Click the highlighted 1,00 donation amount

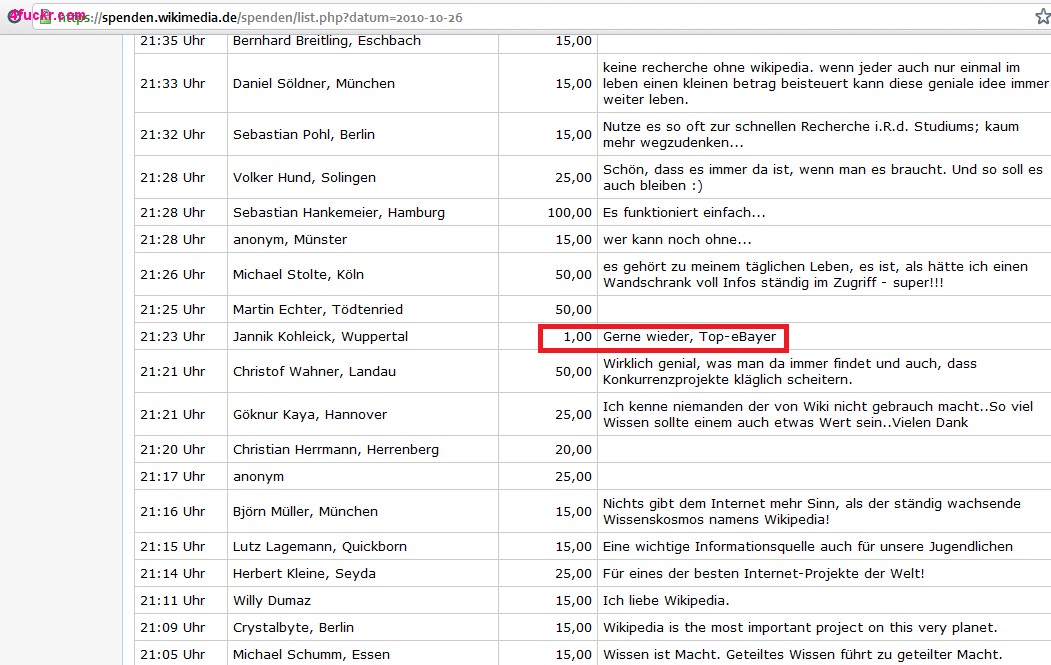coord(577,337)
